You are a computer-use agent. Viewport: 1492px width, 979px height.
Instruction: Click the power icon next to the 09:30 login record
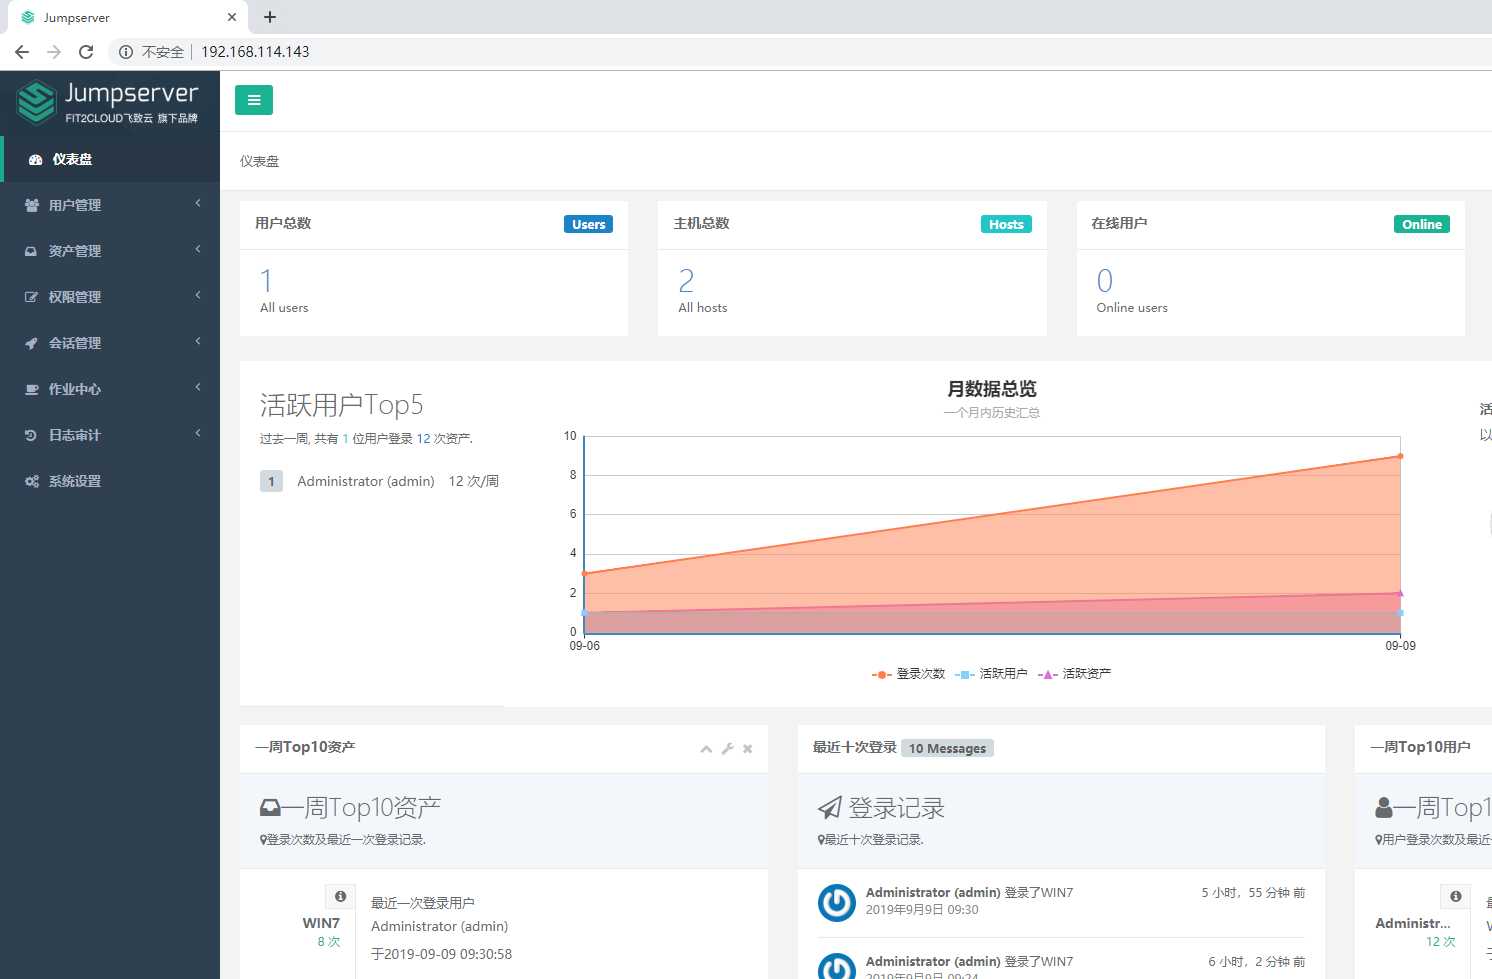click(x=837, y=903)
